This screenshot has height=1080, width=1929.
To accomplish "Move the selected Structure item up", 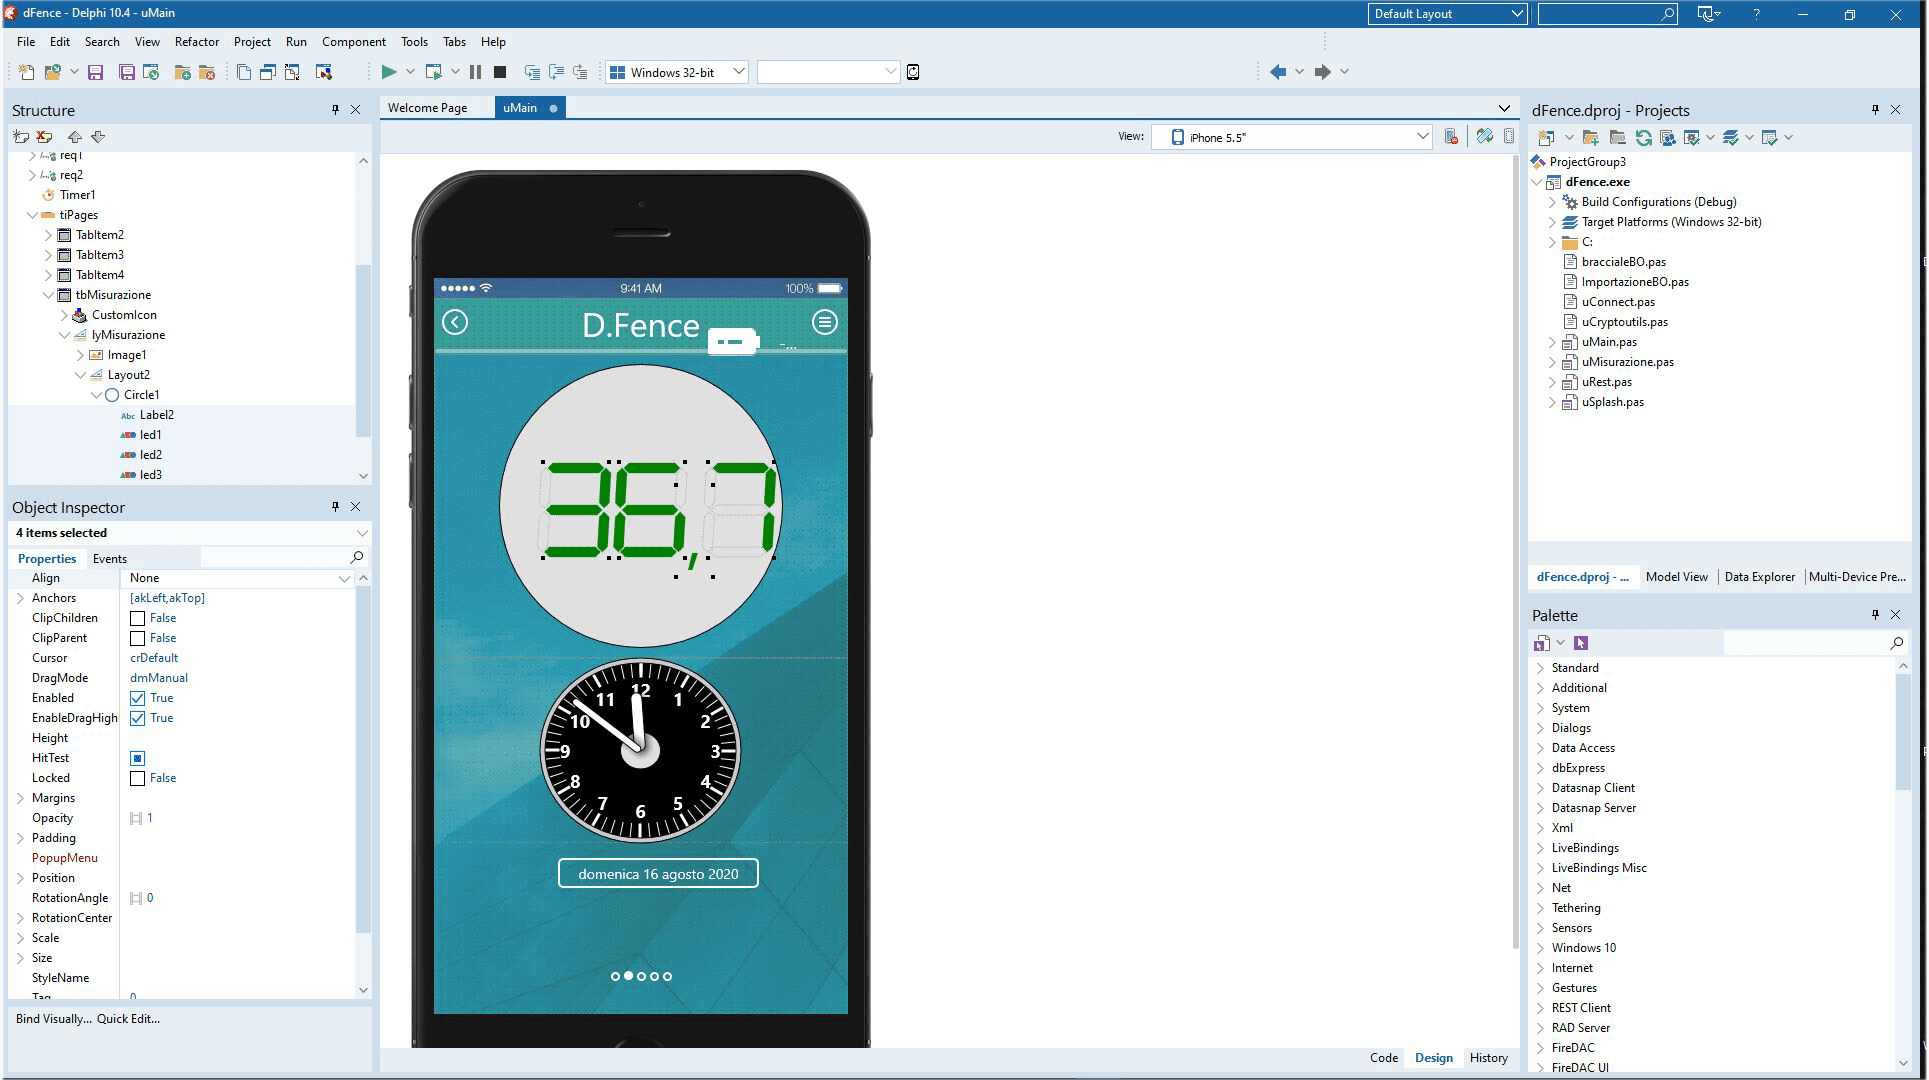I will pyautogui.click(x=75, y=137).
